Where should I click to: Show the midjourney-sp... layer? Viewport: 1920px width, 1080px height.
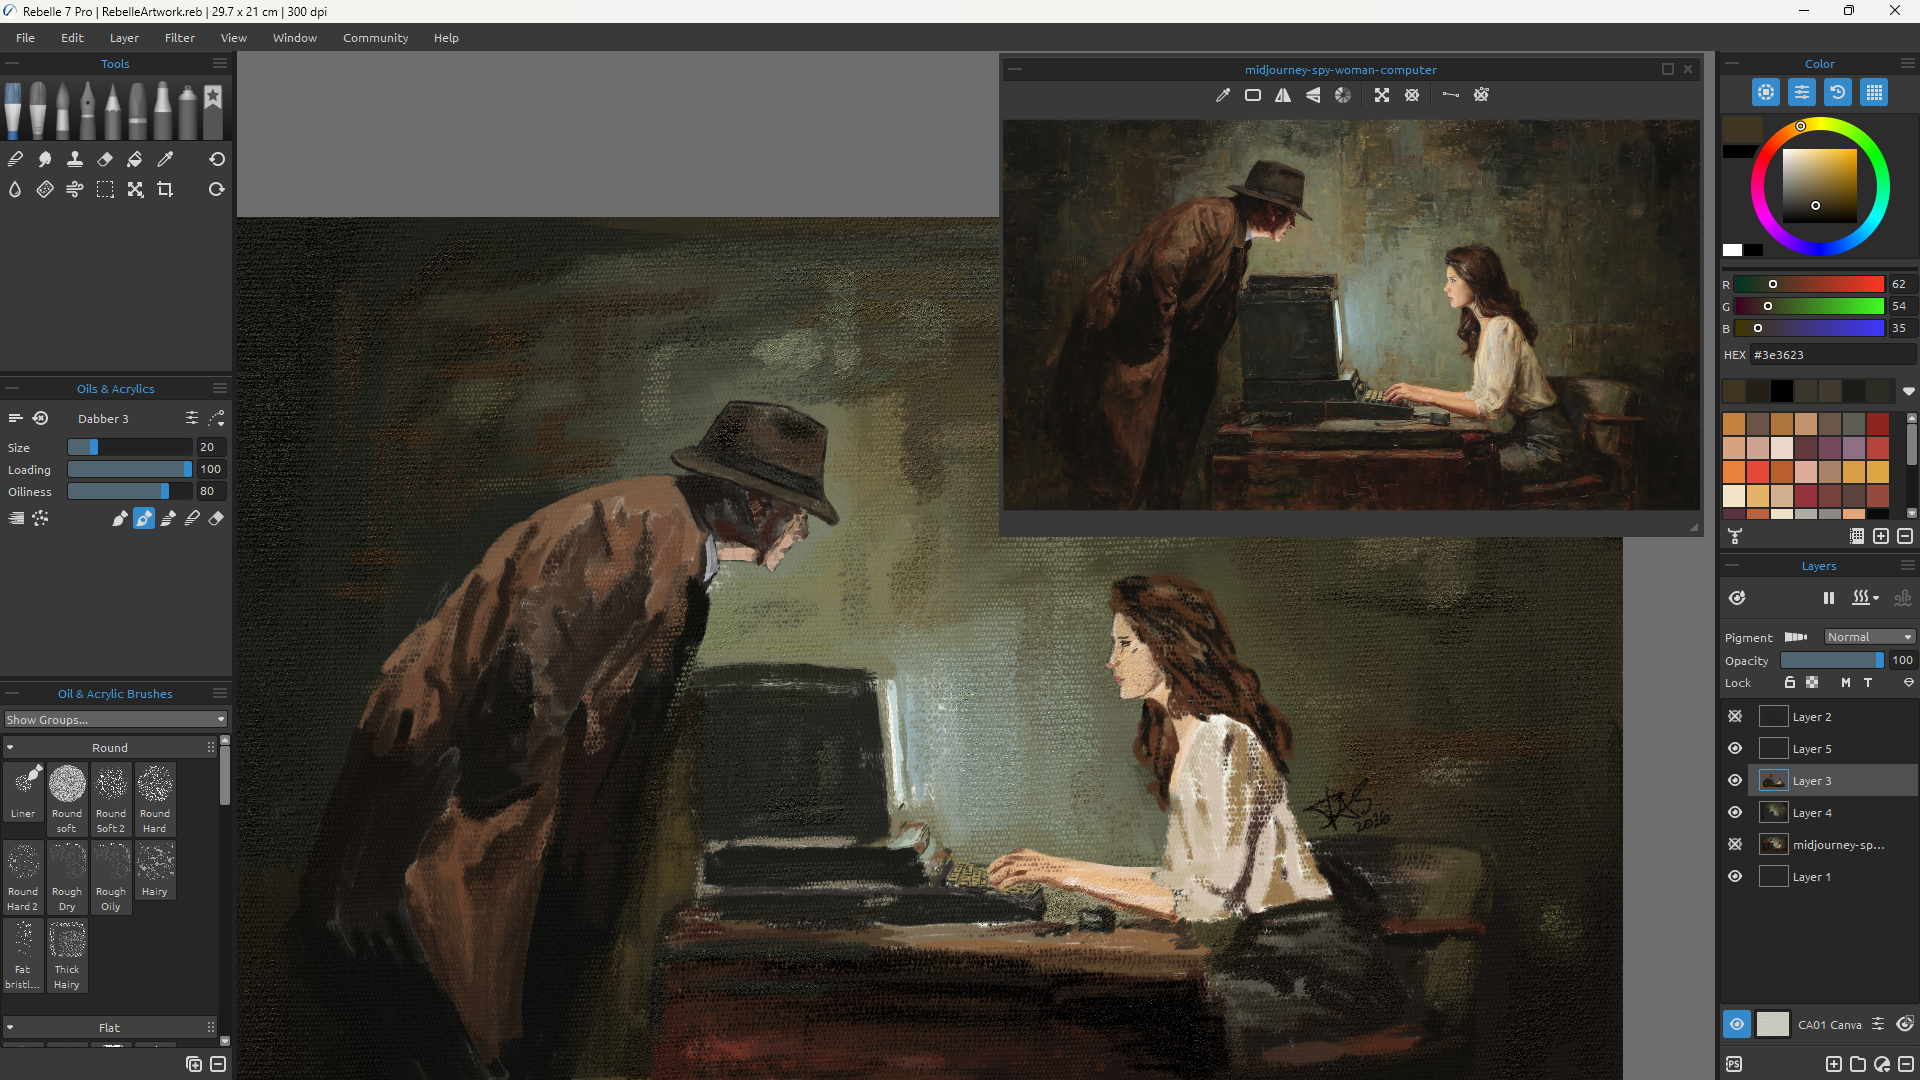click(x=1735, y=844)
